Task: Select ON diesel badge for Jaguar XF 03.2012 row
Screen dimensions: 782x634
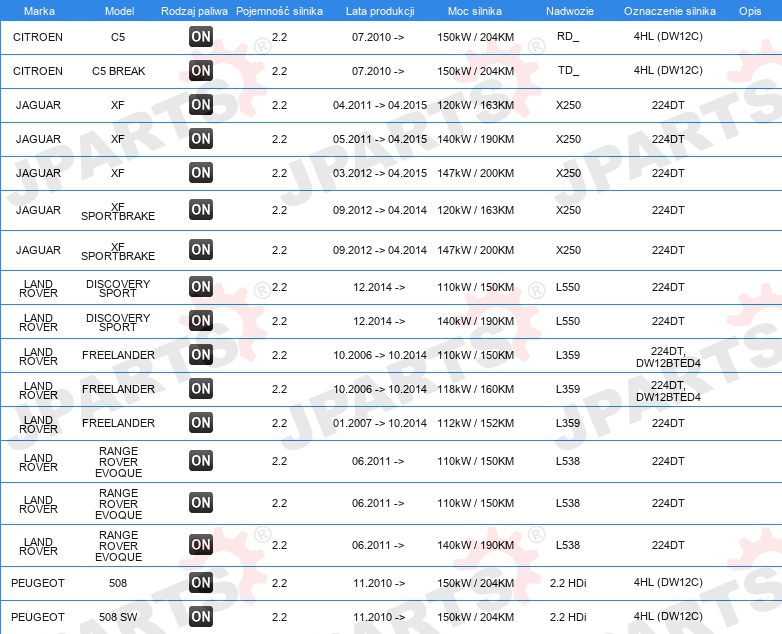Action: pyautogui.click(x=201, y=172)
